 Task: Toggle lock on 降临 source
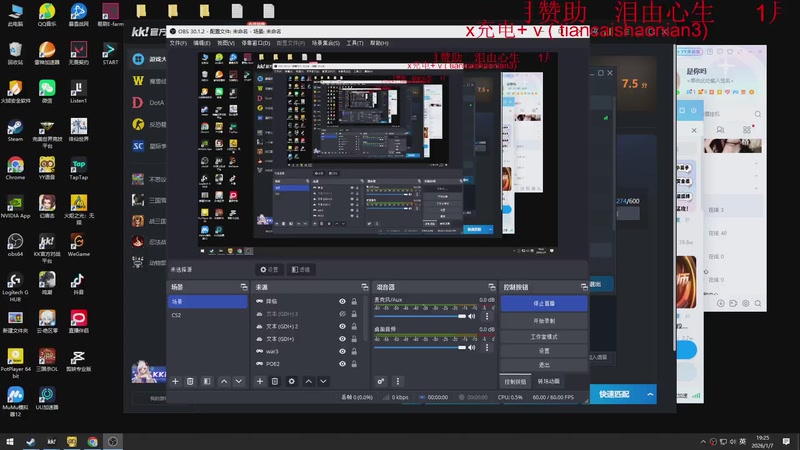[x=354, y=302]
